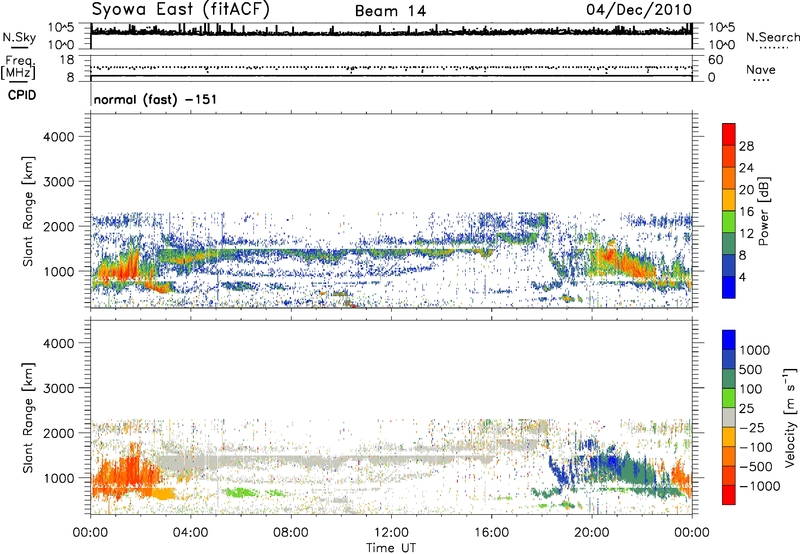Click the red top segment of power colorbar

pos(729,134)
